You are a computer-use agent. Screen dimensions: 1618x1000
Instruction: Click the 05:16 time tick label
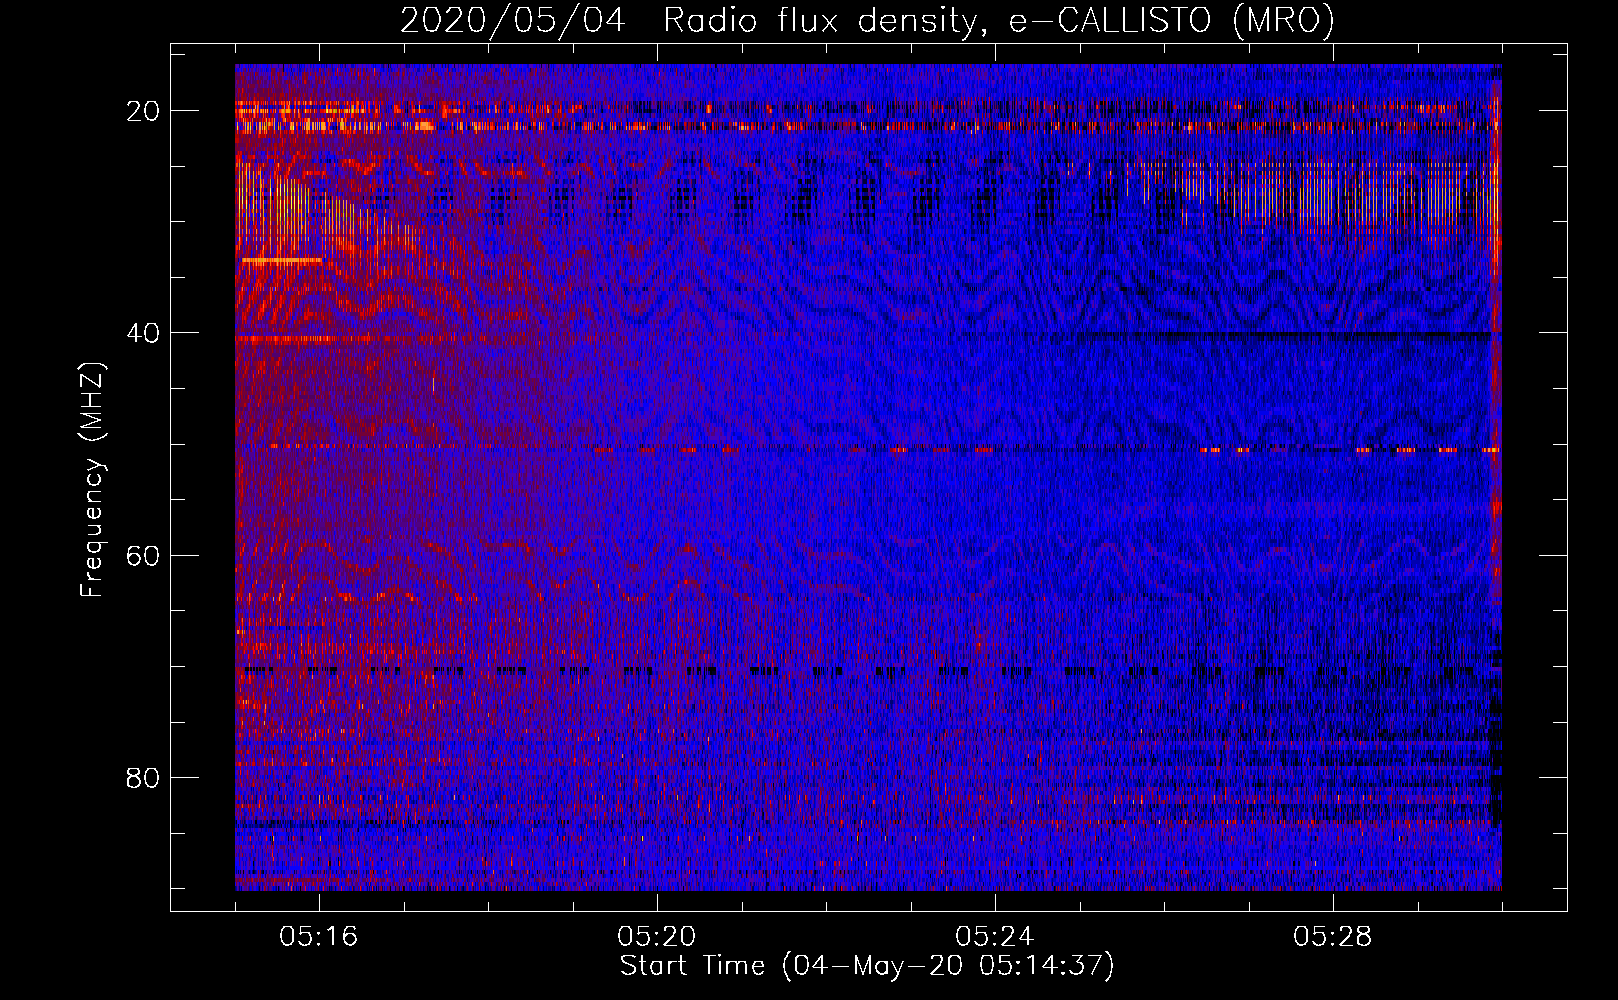pos(319,937)
